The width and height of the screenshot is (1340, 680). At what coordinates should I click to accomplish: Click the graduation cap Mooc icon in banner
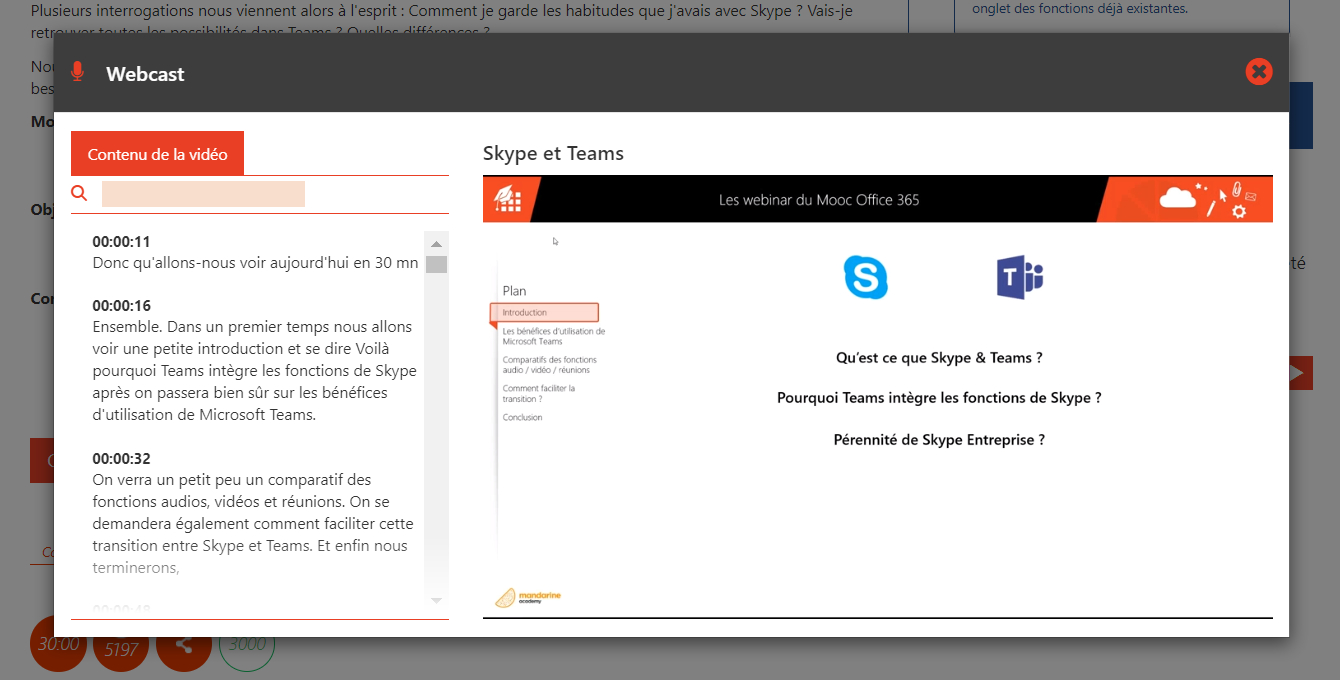(x=508, y=200)
